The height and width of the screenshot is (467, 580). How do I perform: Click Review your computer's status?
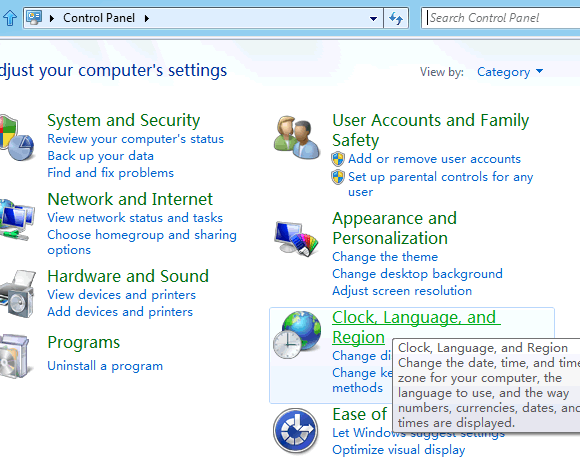coord(135,139)
